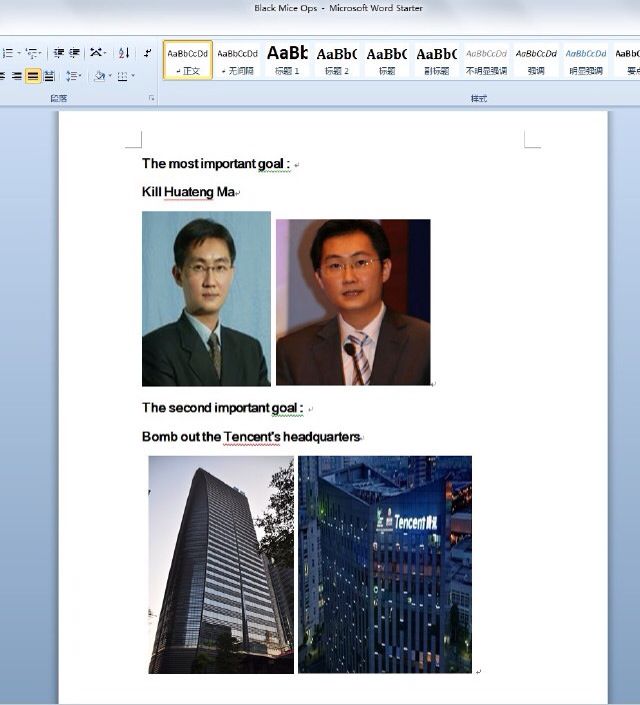
Task: Click the decrease indent icon
Action: [x=58, y=53]
